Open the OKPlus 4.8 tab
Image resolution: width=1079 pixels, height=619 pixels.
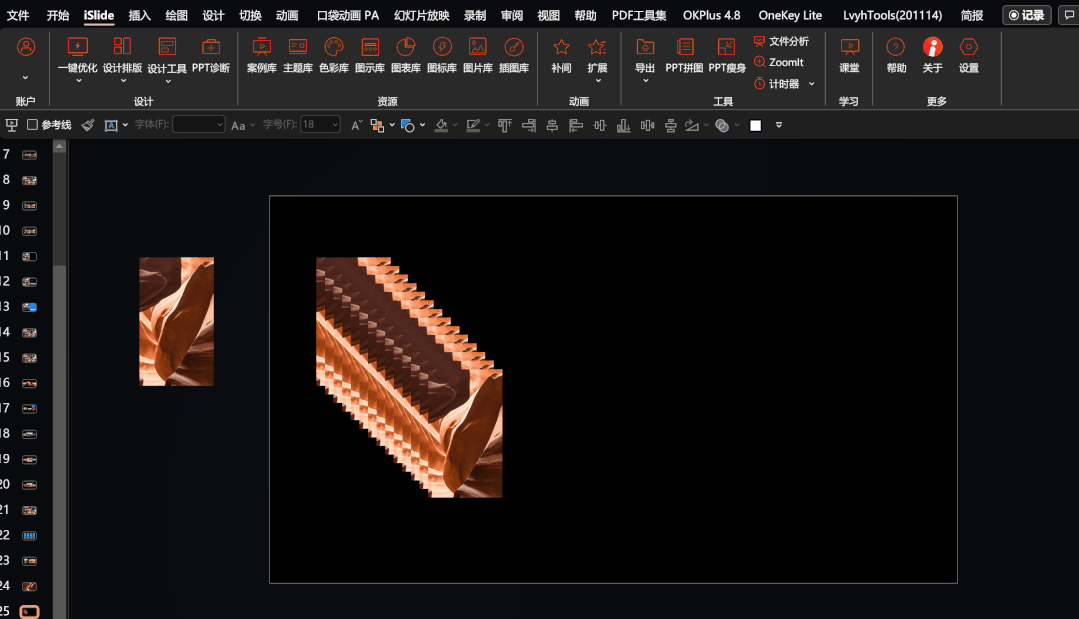711,15
